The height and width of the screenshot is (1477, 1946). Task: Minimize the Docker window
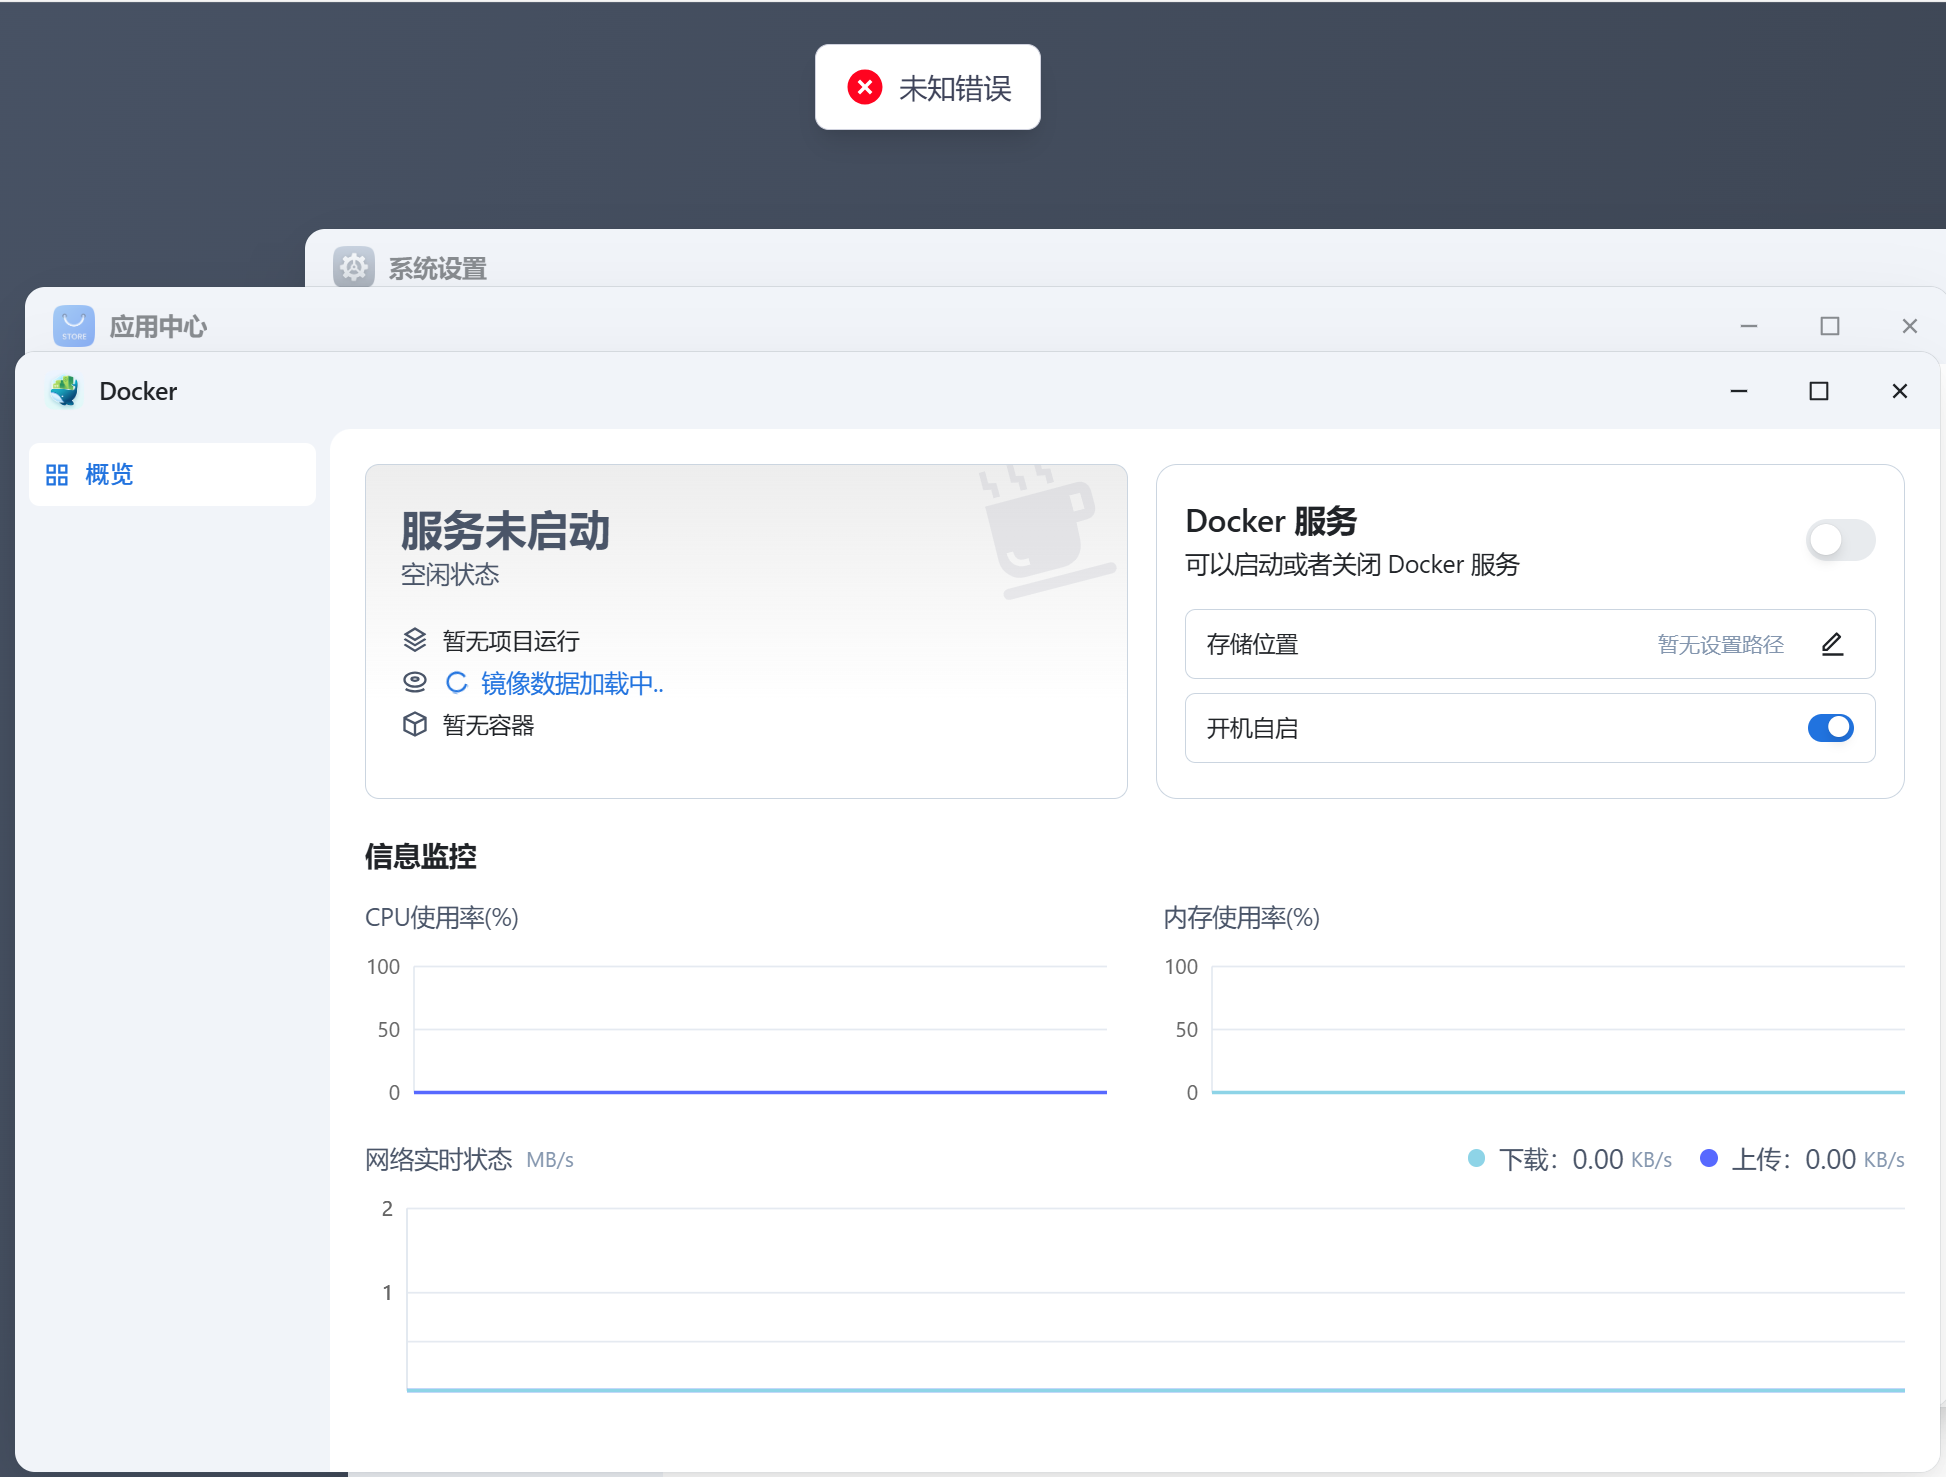click(x=1739, y=391)
